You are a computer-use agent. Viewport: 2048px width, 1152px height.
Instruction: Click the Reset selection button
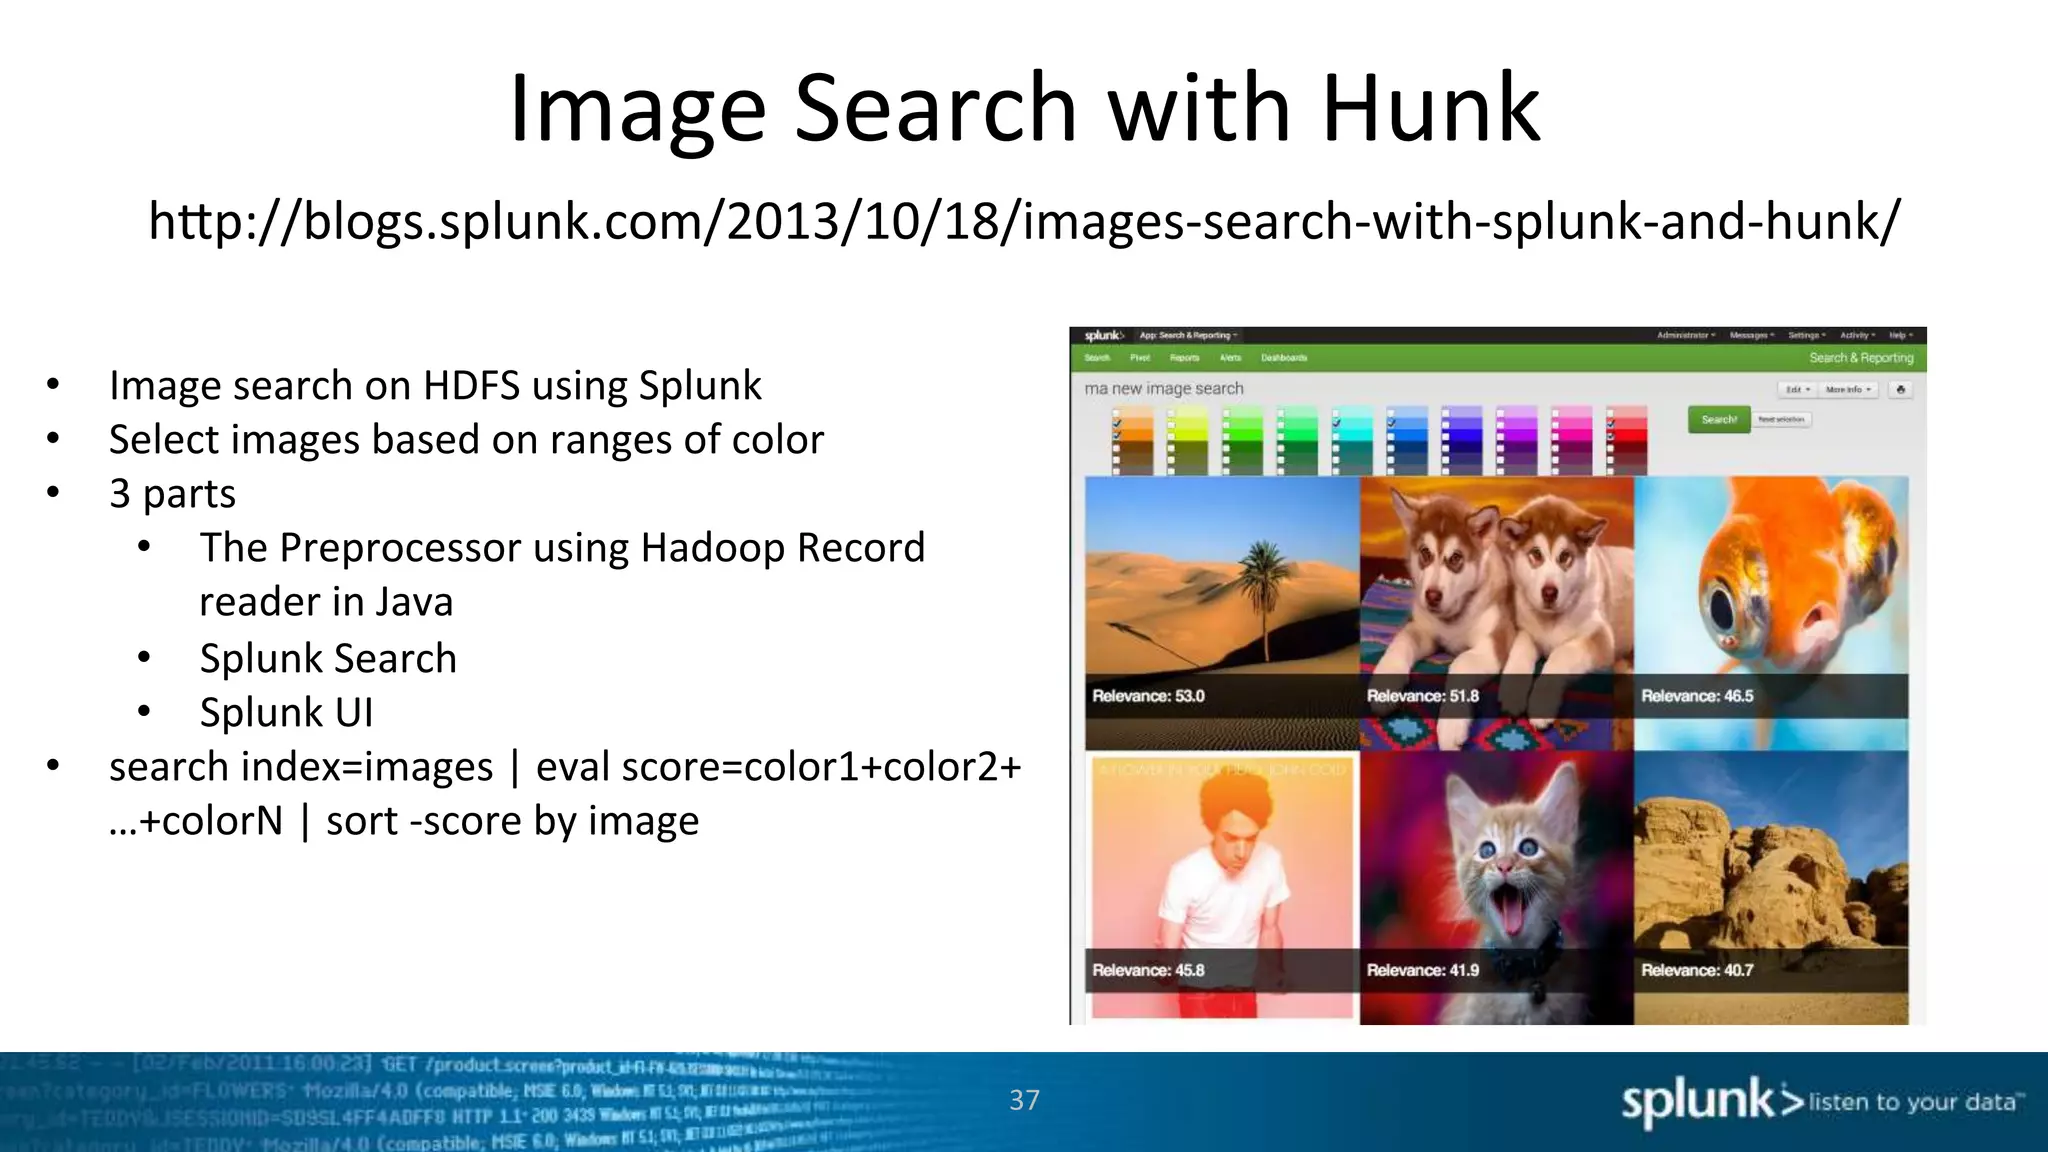point(1781,419)
